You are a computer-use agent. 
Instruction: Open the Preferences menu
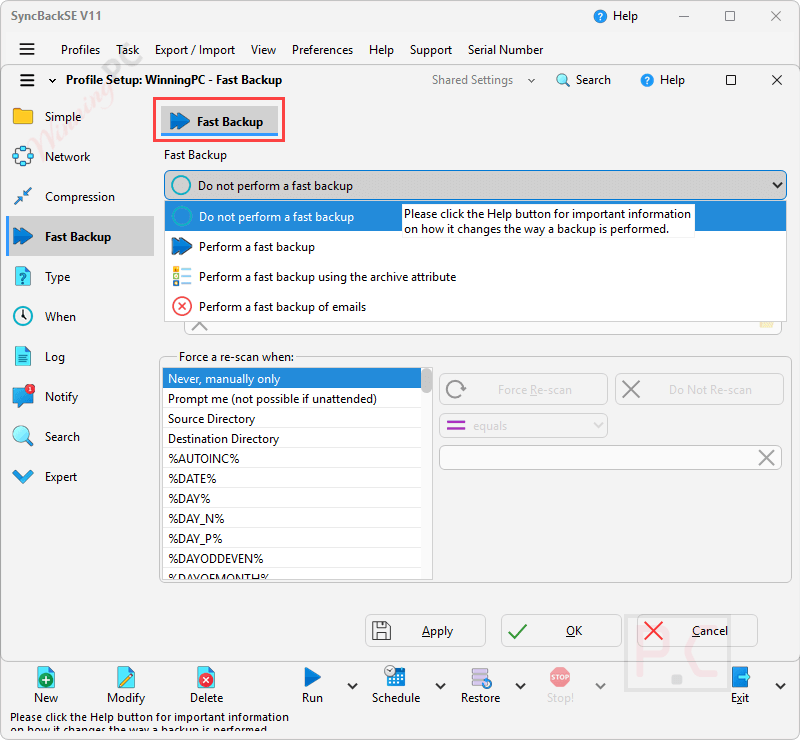click(322, 50)
